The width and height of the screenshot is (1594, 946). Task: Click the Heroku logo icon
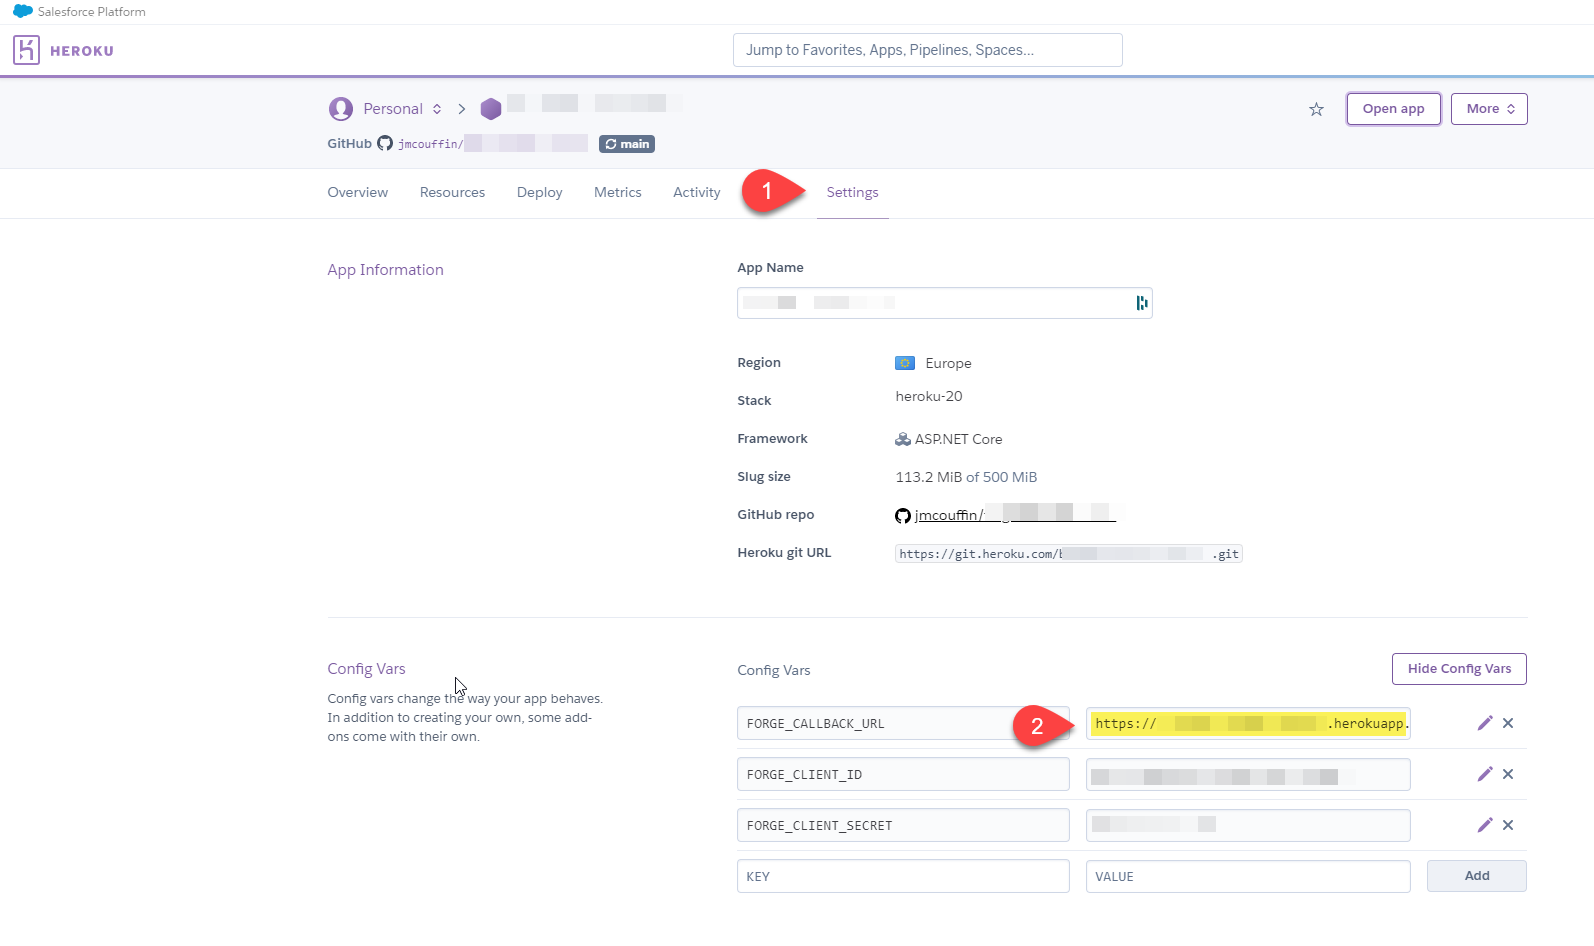click(x=26, y=50)
